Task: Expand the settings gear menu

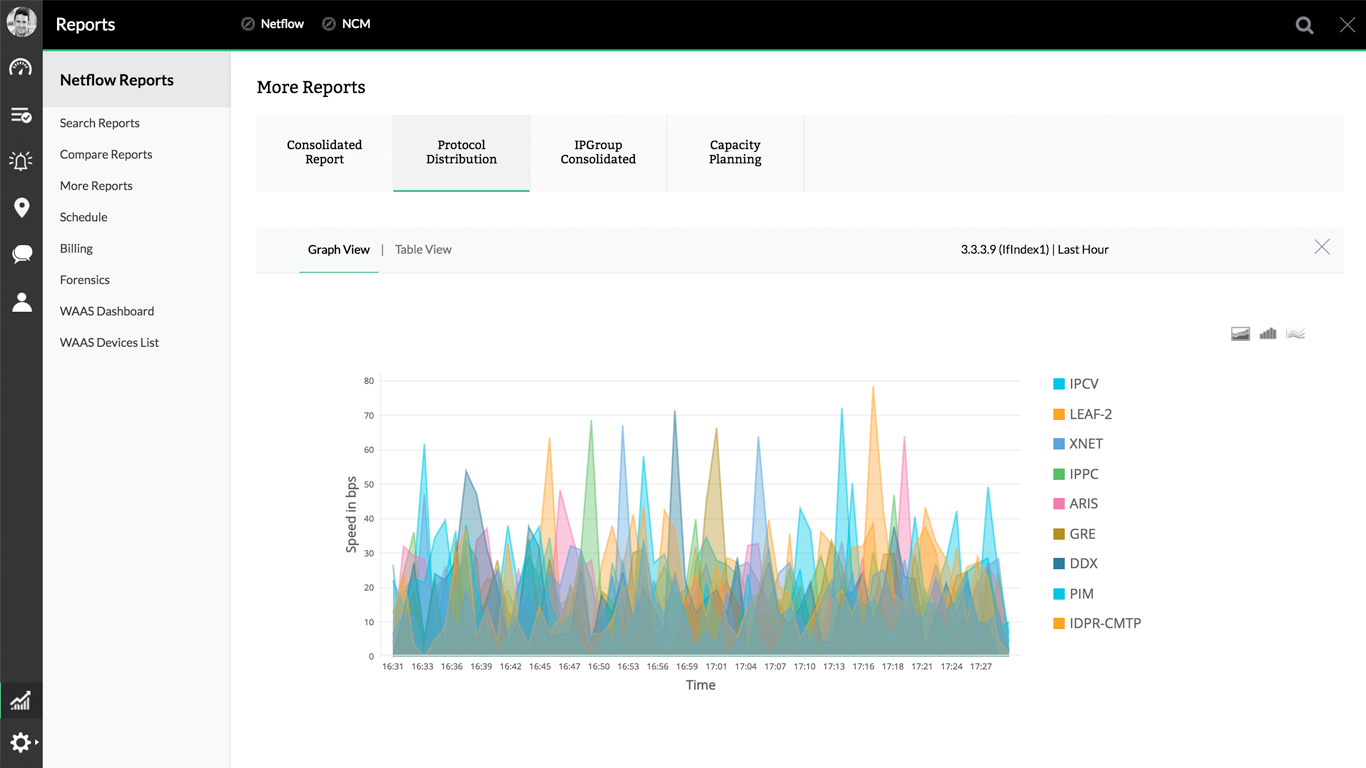Action: [21, 743]
